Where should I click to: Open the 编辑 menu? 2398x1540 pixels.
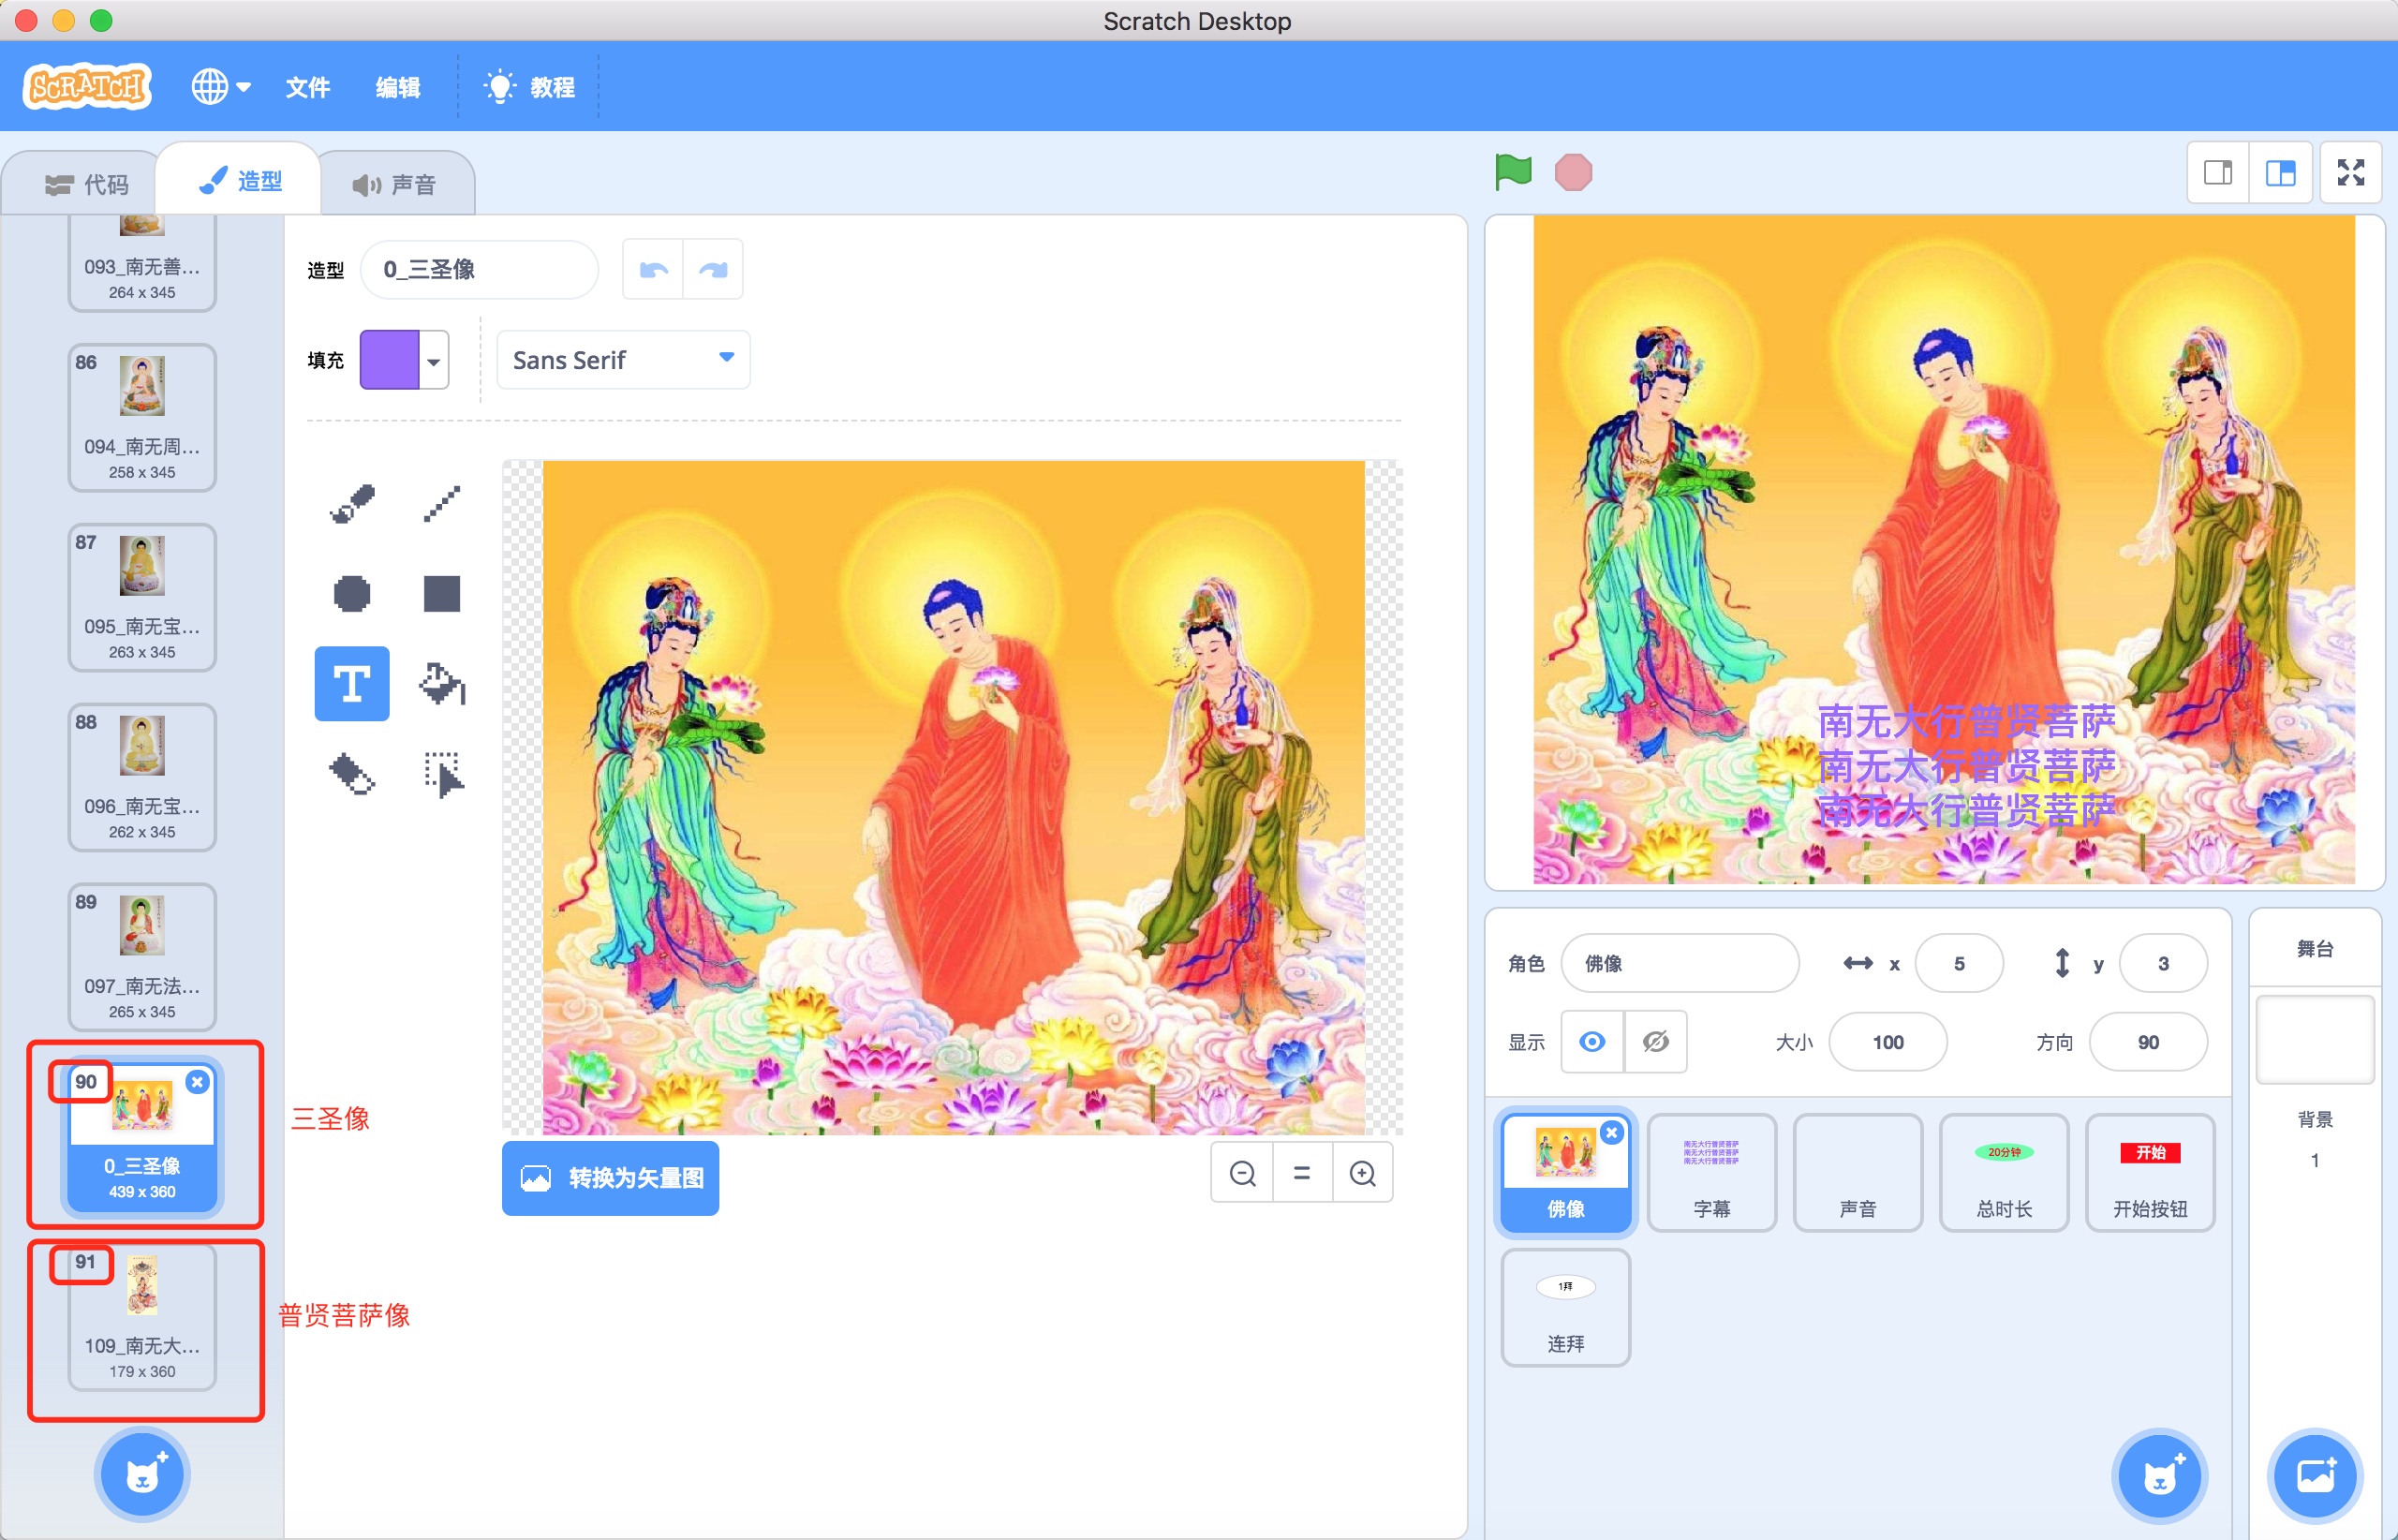(398, 87)
